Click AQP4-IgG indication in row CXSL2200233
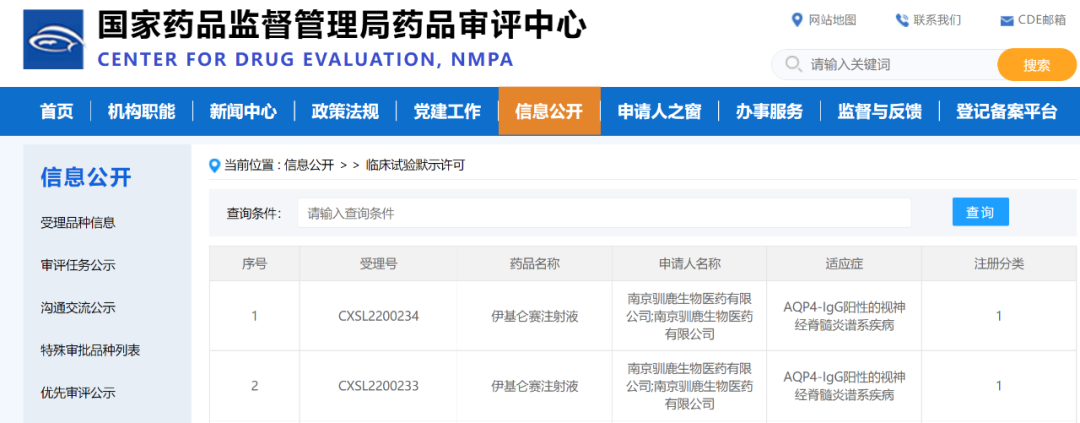The width and height of the screenshot is (1080, 423). 844,386
